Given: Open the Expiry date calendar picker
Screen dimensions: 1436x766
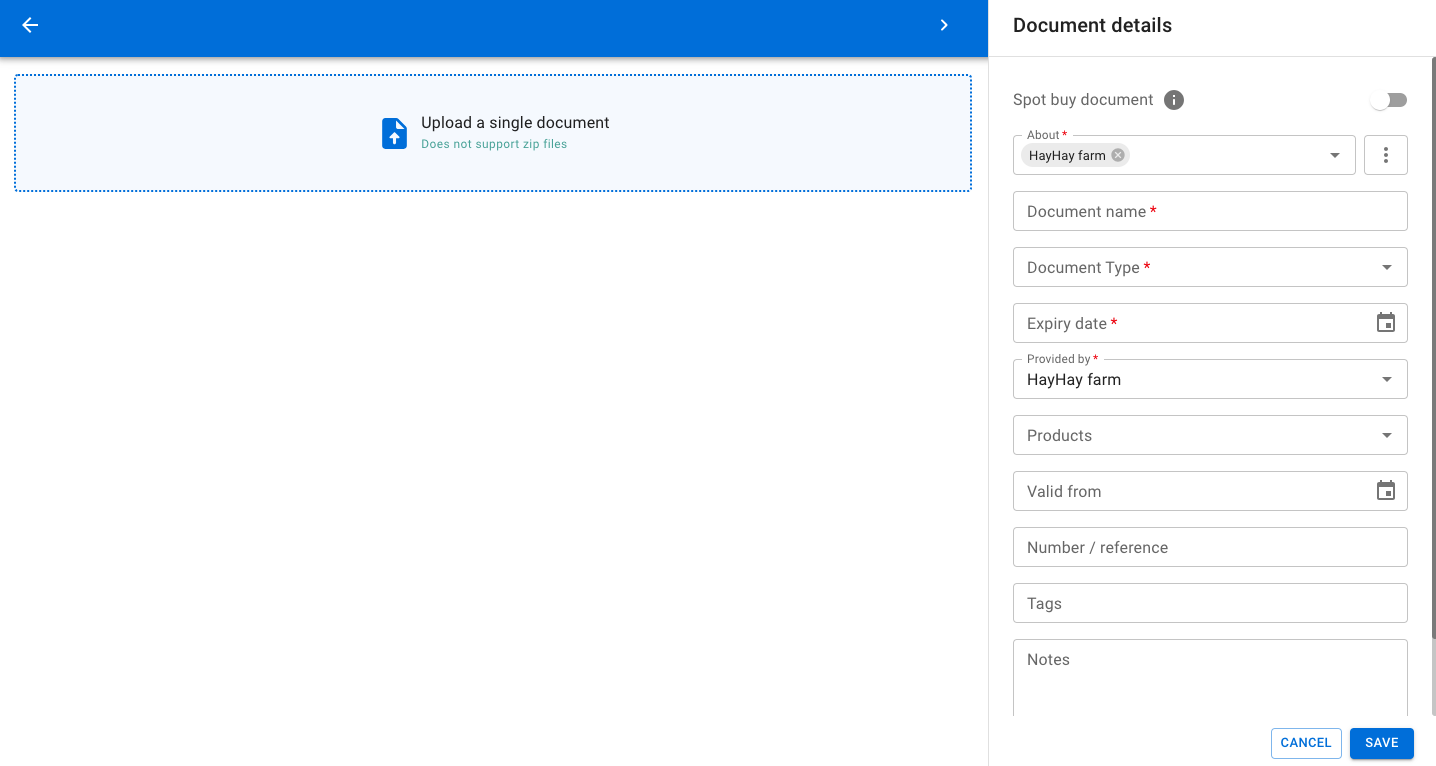Looking at the screenshot, I should click(x=1386, y=323).
